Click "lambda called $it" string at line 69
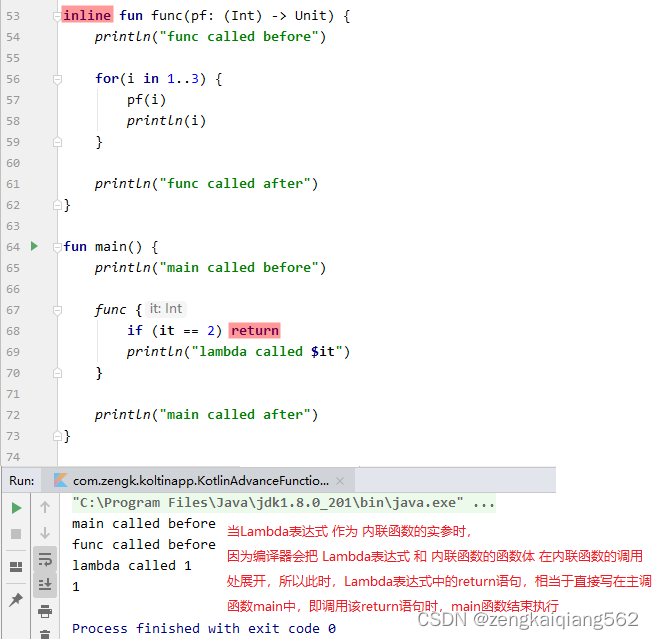 coord(267,352)
